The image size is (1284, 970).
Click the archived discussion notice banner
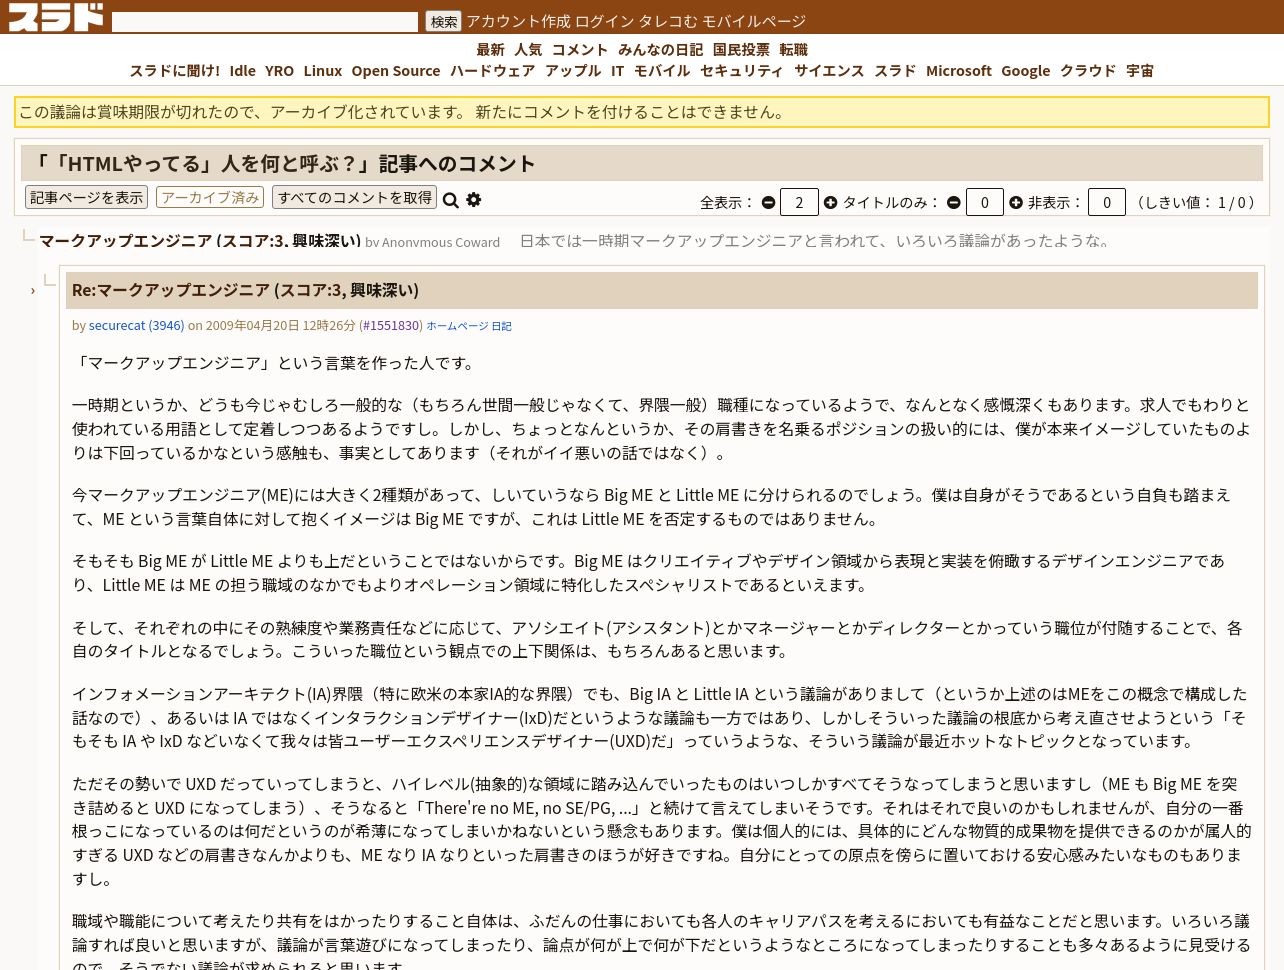click(x=642, y=112)
